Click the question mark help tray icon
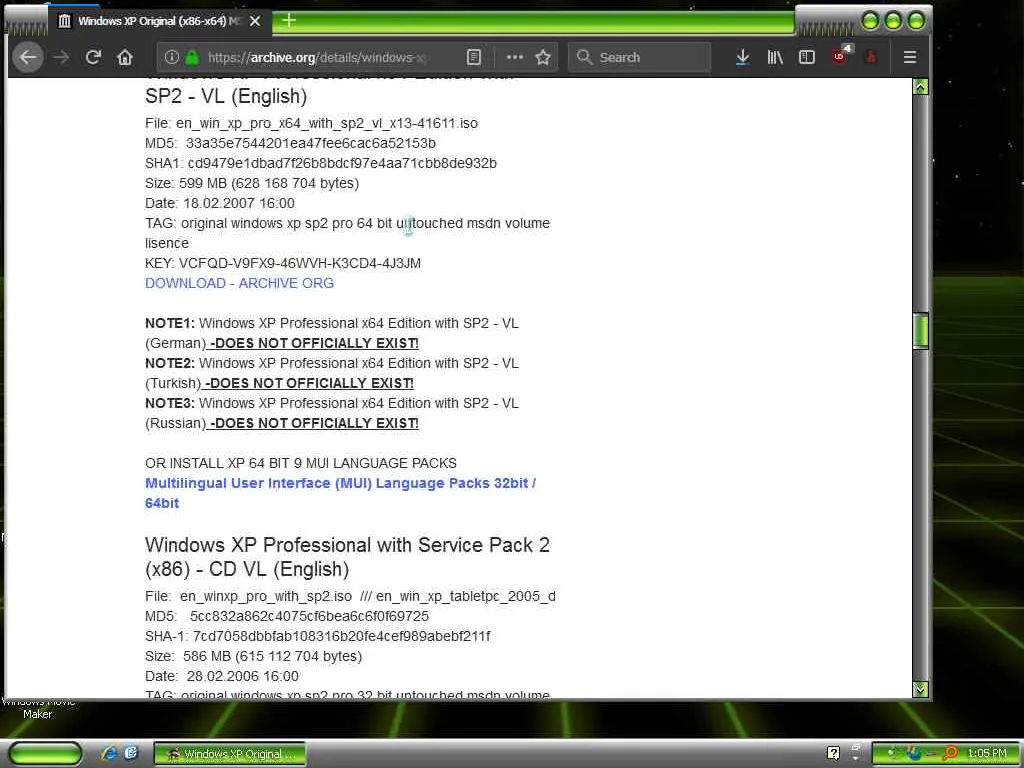This screenshot has height=768, width=1024. tap(833, 754)
